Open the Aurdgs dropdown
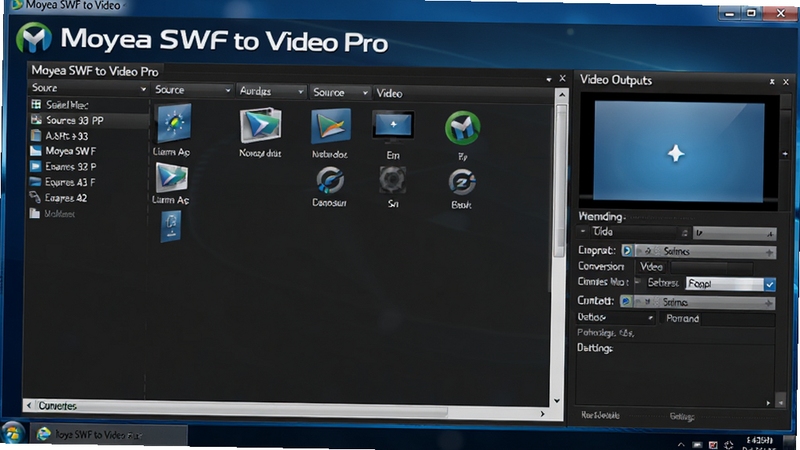 point(301,92)
